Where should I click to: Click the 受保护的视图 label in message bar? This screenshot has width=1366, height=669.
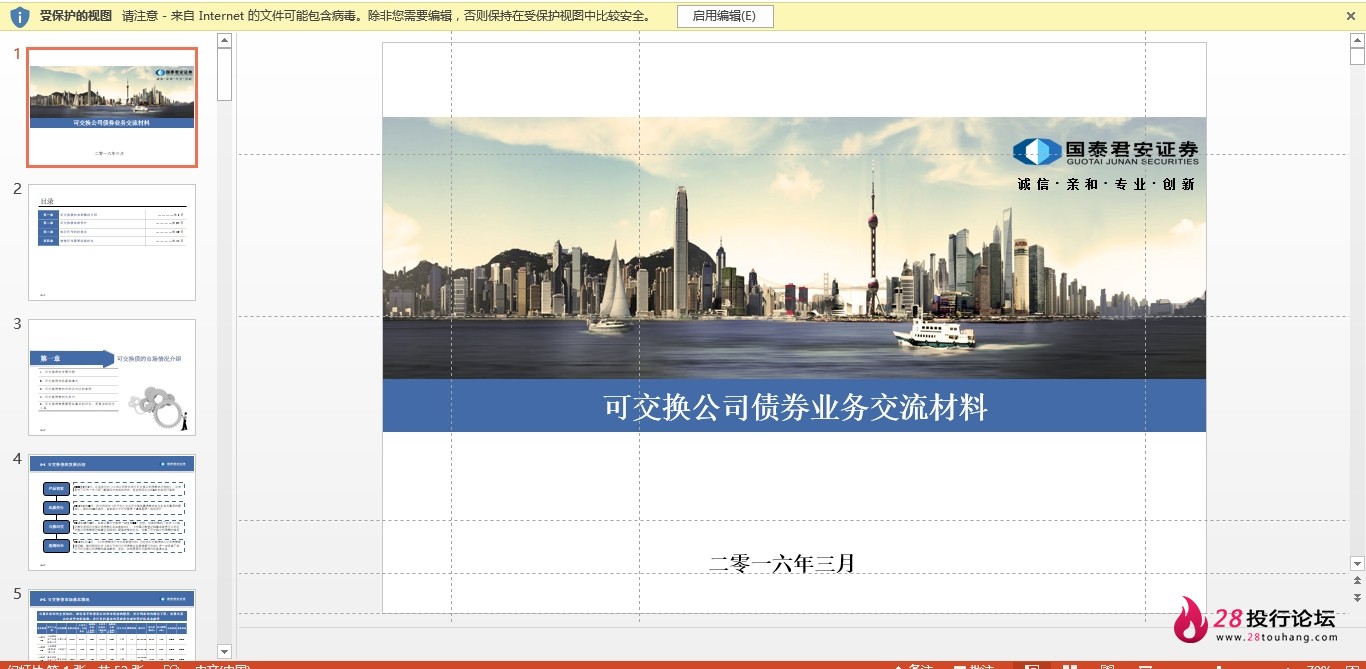click(76, 16)
